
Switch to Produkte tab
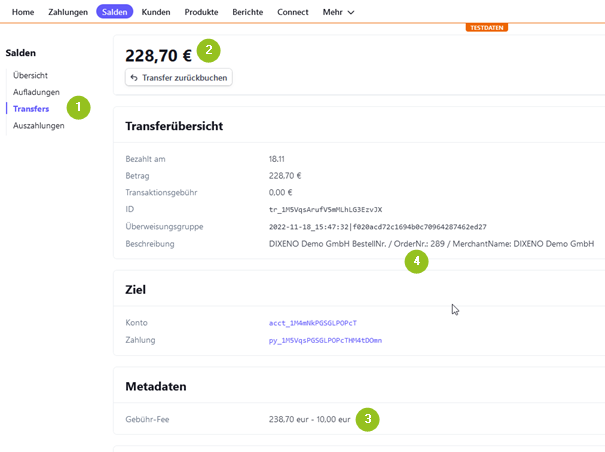pyautogui.click(x=201, y=12)
